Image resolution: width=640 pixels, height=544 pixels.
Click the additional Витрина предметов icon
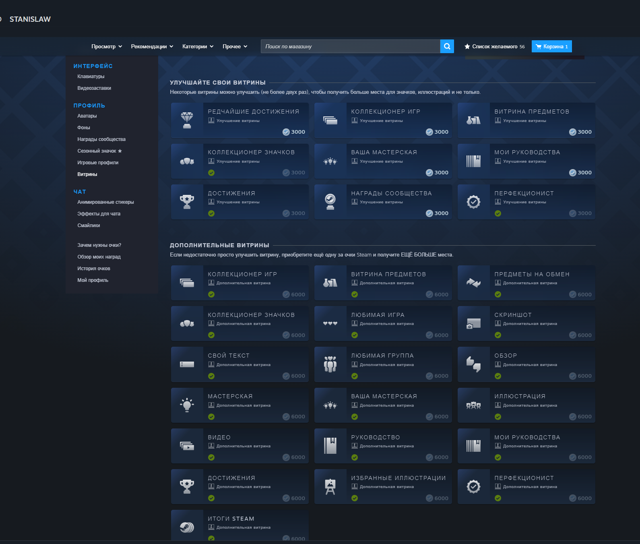(x=330, y=282)
